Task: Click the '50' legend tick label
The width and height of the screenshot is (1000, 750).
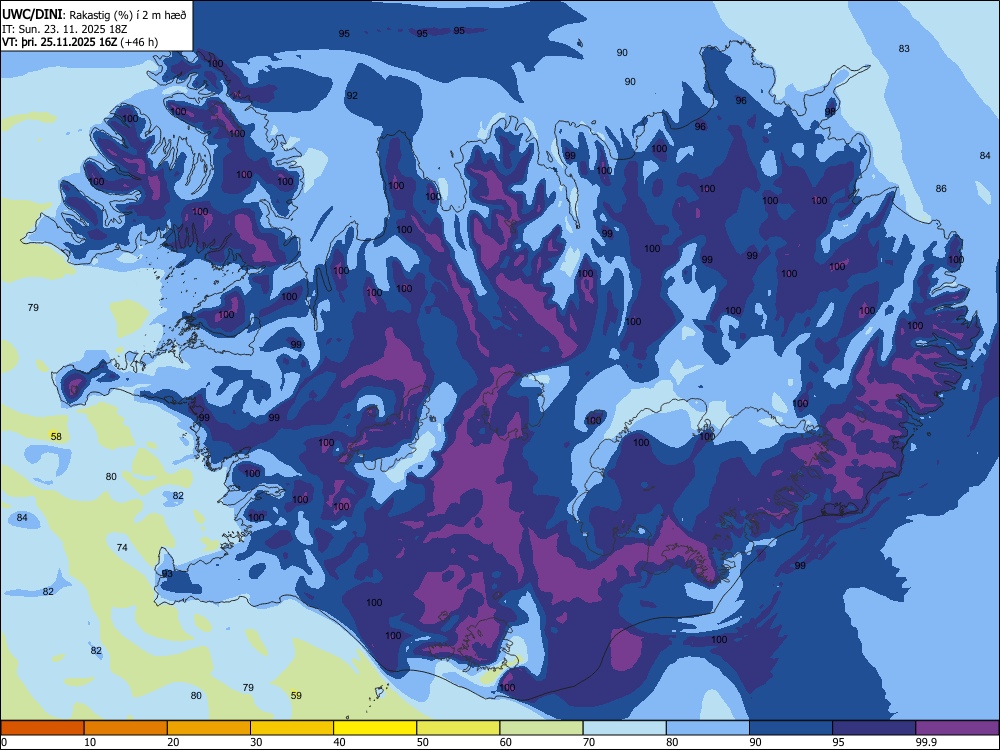Action: (x=422, y=742)
